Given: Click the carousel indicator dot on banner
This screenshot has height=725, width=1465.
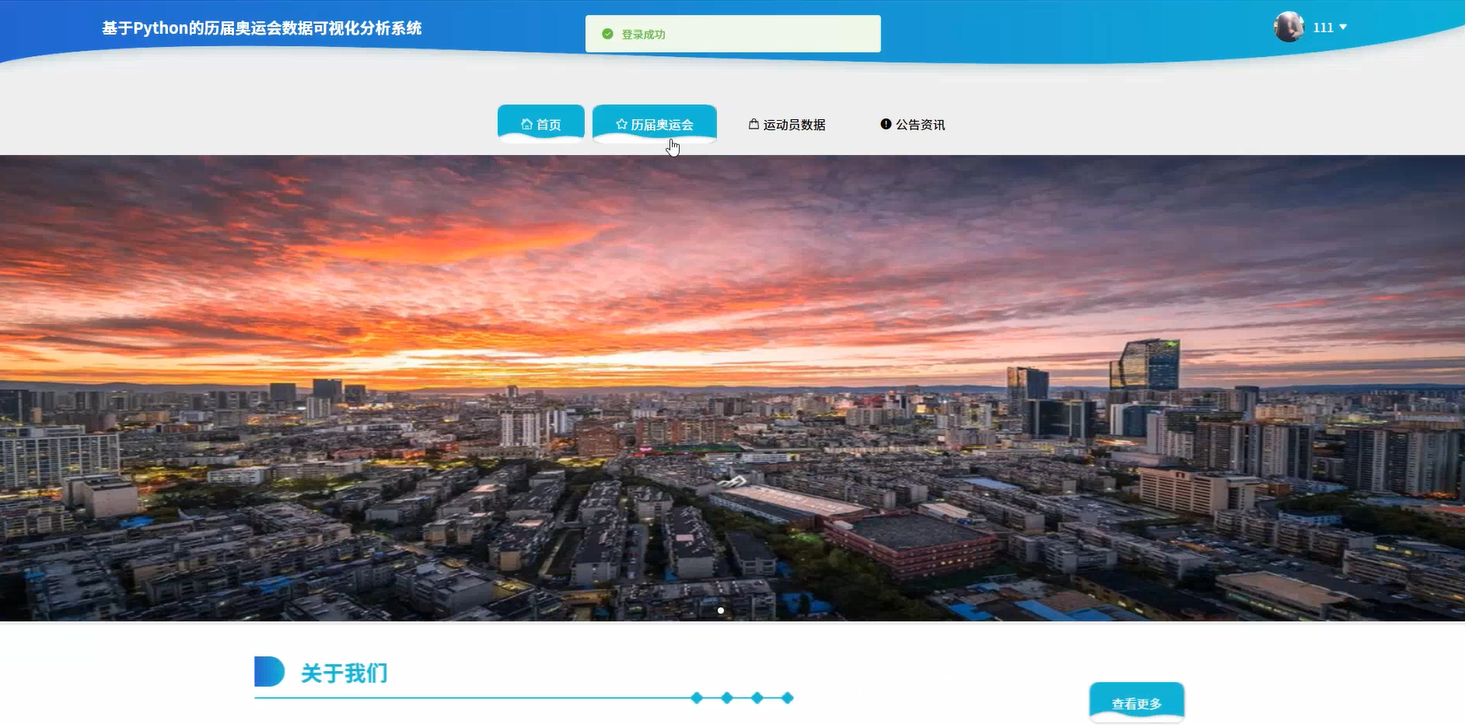Looking at the screenshot, I should 721,610.
